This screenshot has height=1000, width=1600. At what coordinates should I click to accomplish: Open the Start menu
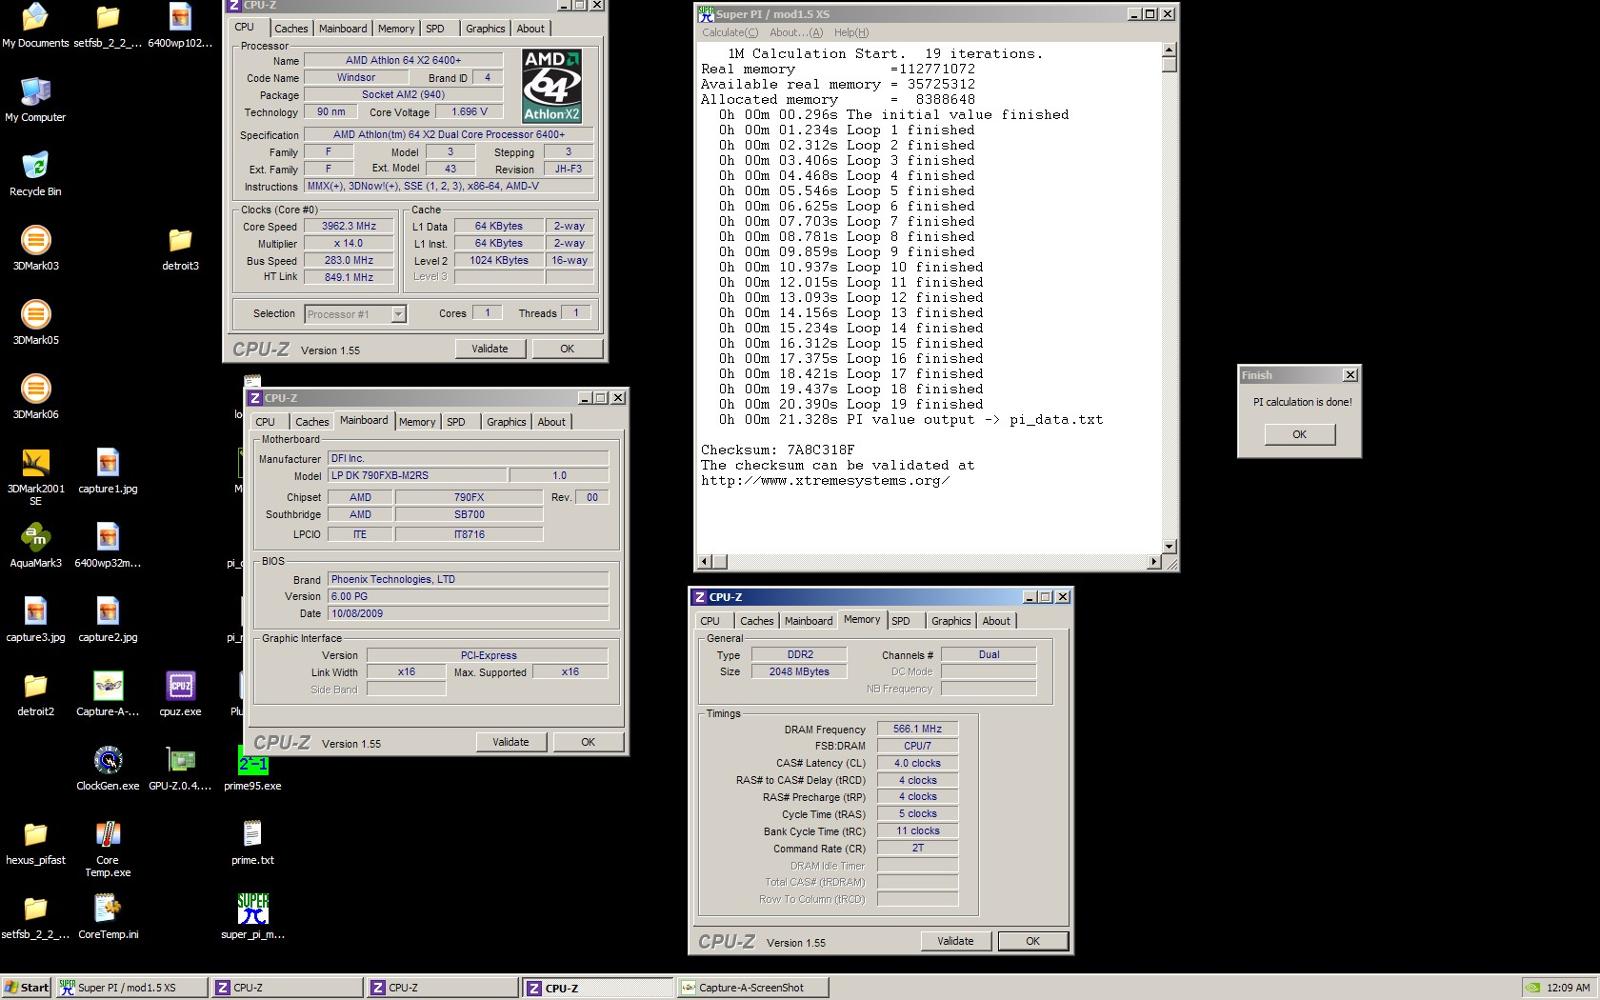27,987
